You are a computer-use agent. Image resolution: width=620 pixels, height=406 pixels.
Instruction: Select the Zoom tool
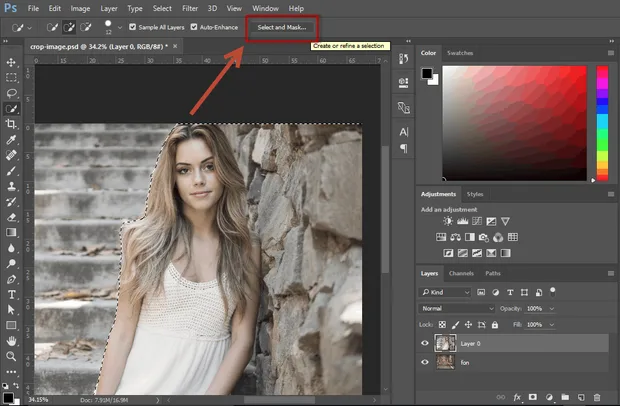pos(11,356)
